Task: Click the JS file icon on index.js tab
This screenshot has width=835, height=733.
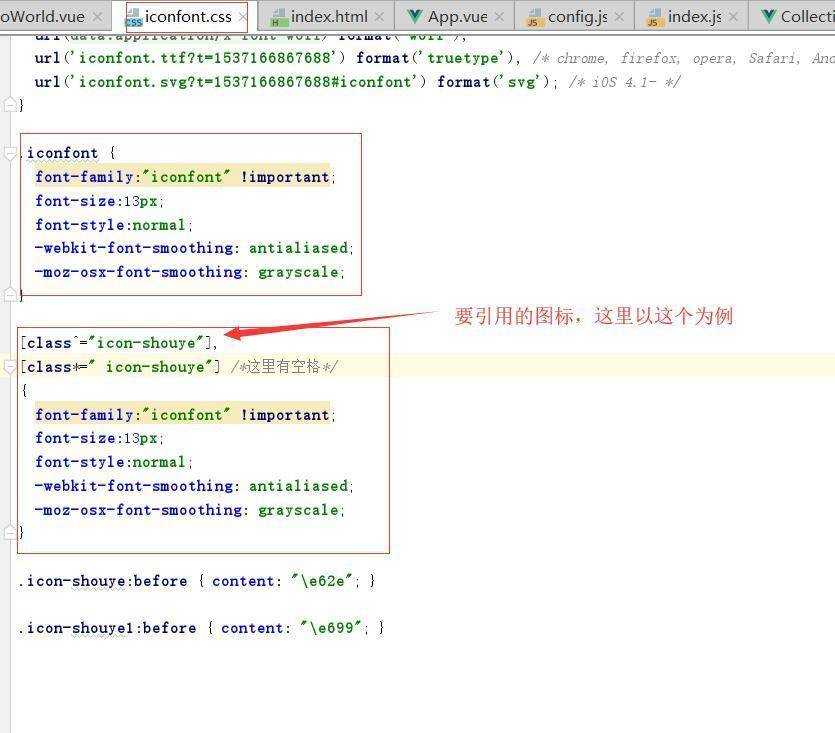Action: 654,18
